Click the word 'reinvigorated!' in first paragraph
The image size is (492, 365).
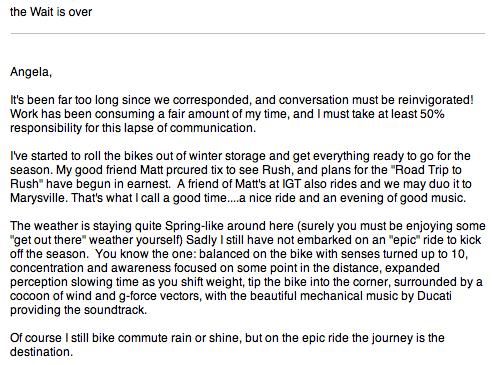tap(436, 100)
